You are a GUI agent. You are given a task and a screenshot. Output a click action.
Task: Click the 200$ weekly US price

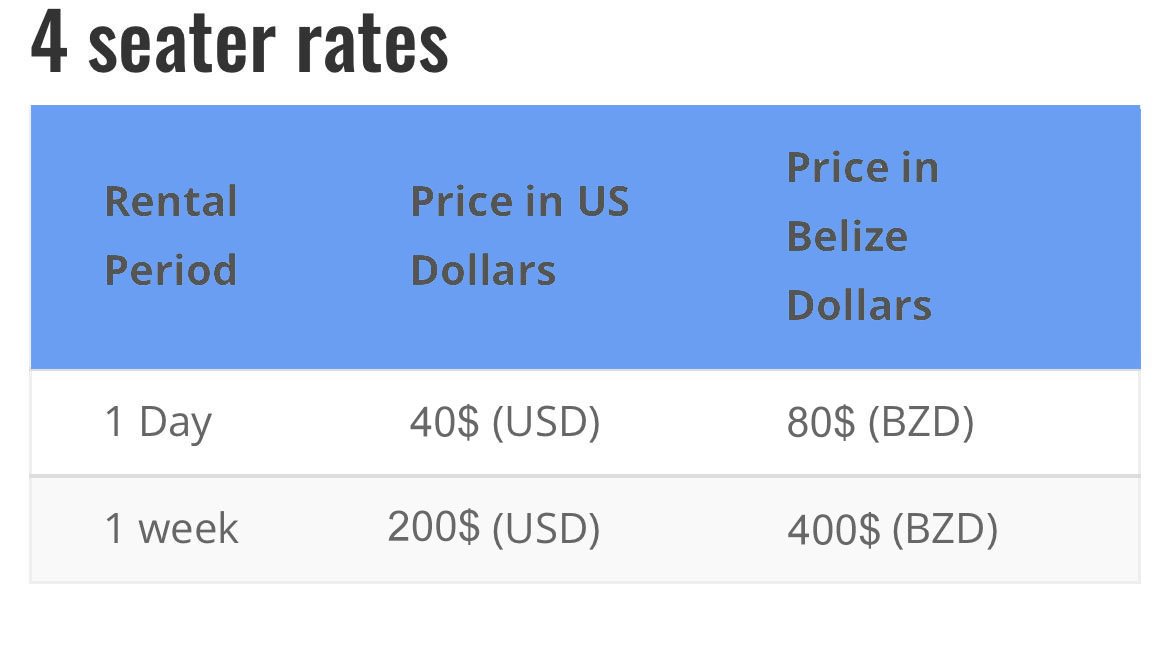[493, 527]
